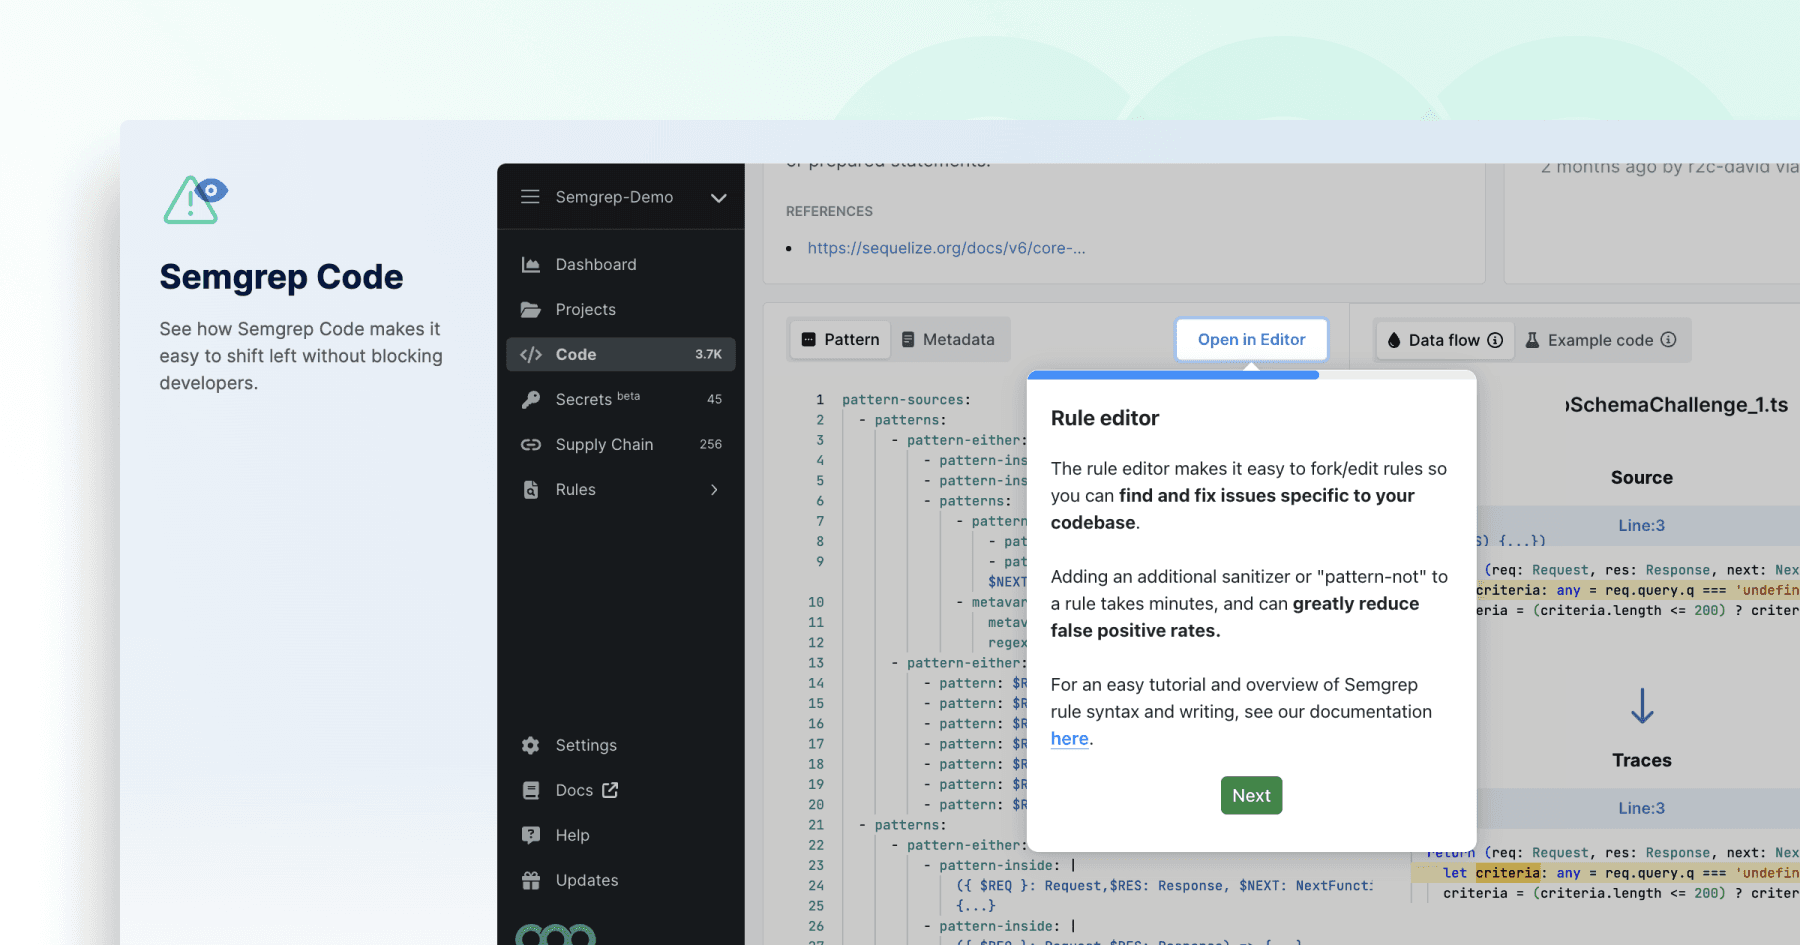Screen dimensions: 1800x945
Task: Expand the Semgrep-Demo project dropdown
Action: click(719, 198)
